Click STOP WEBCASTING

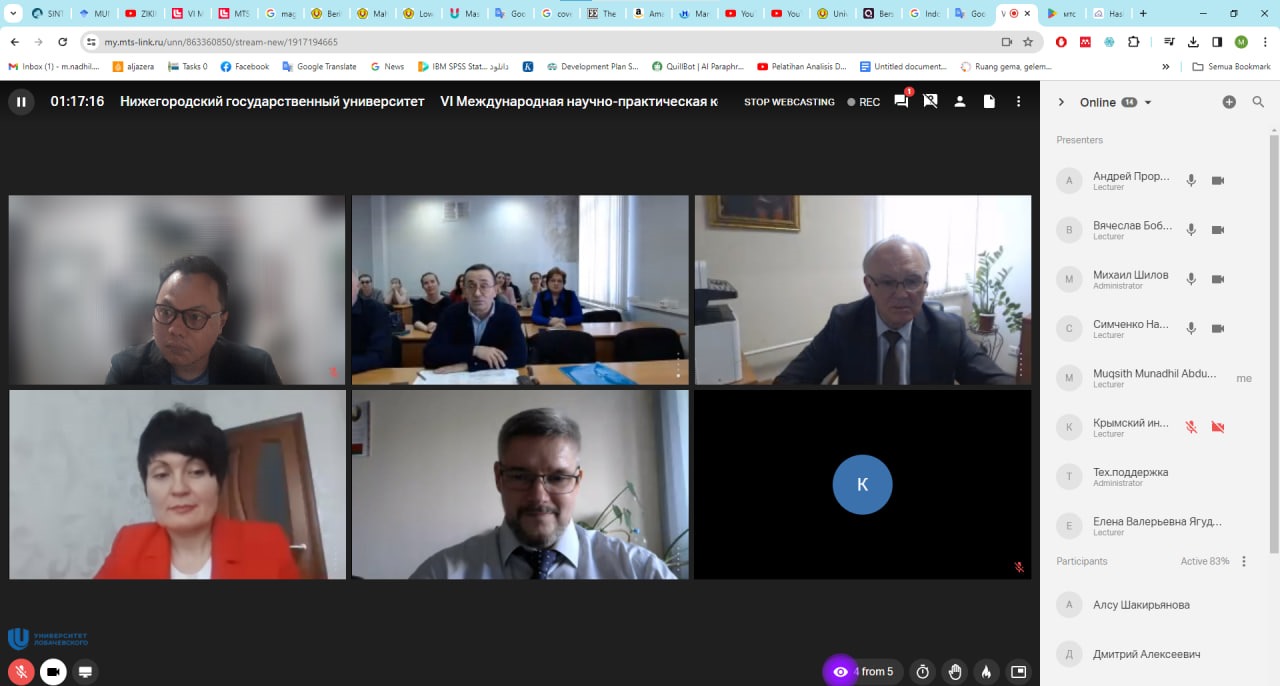coord(789,102)
